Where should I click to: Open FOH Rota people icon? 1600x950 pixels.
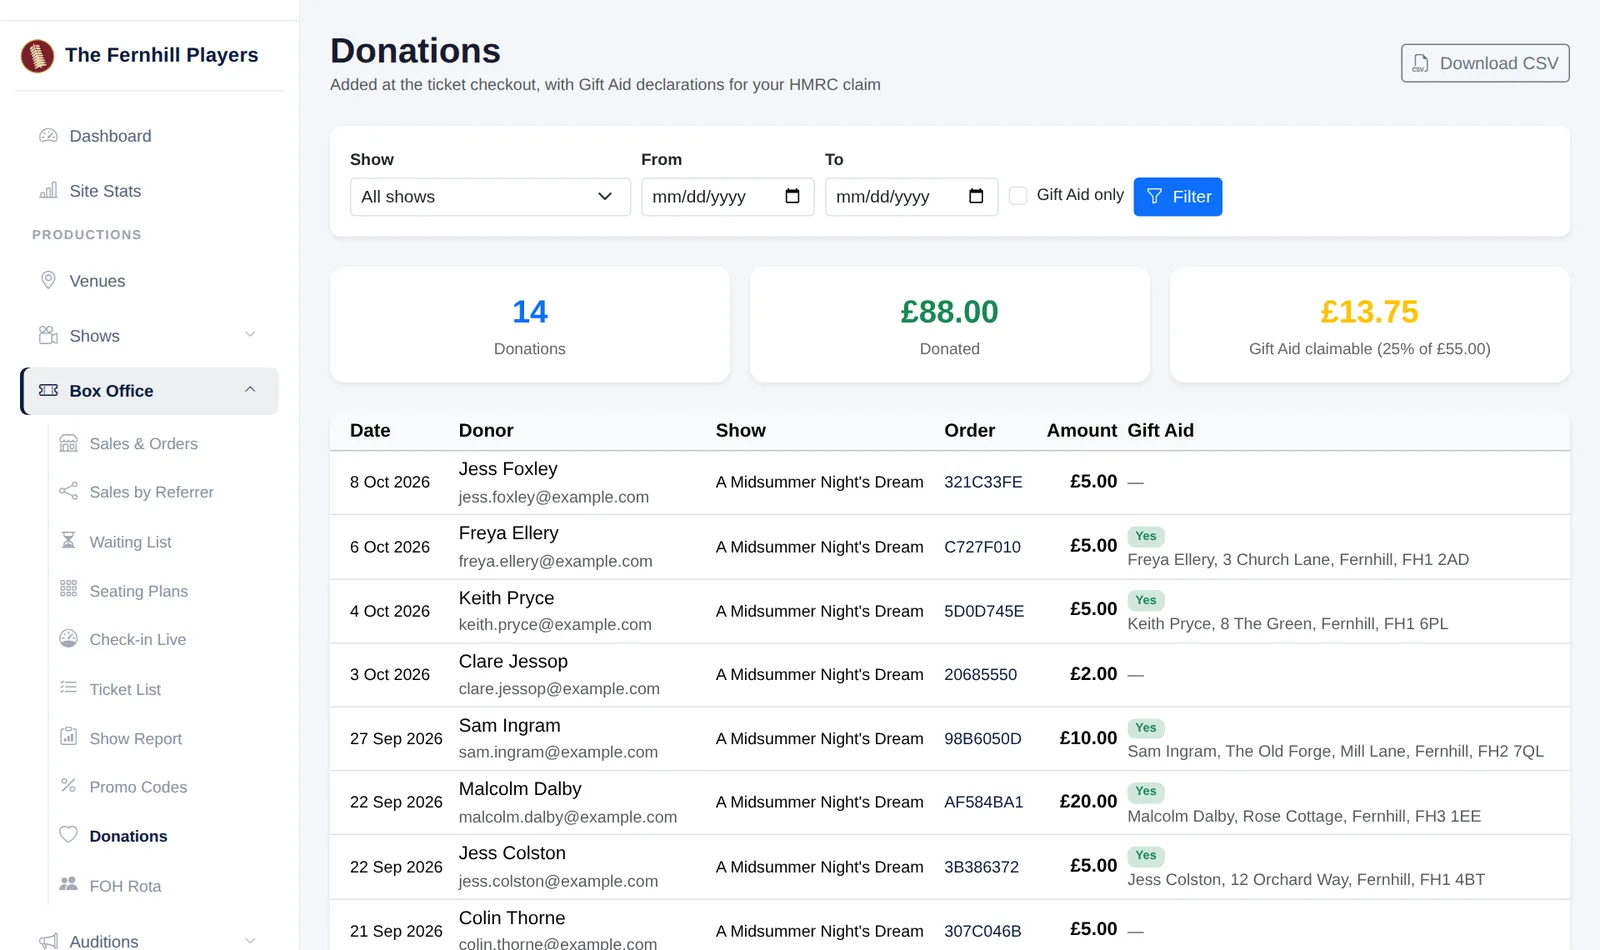coord(68,884)
